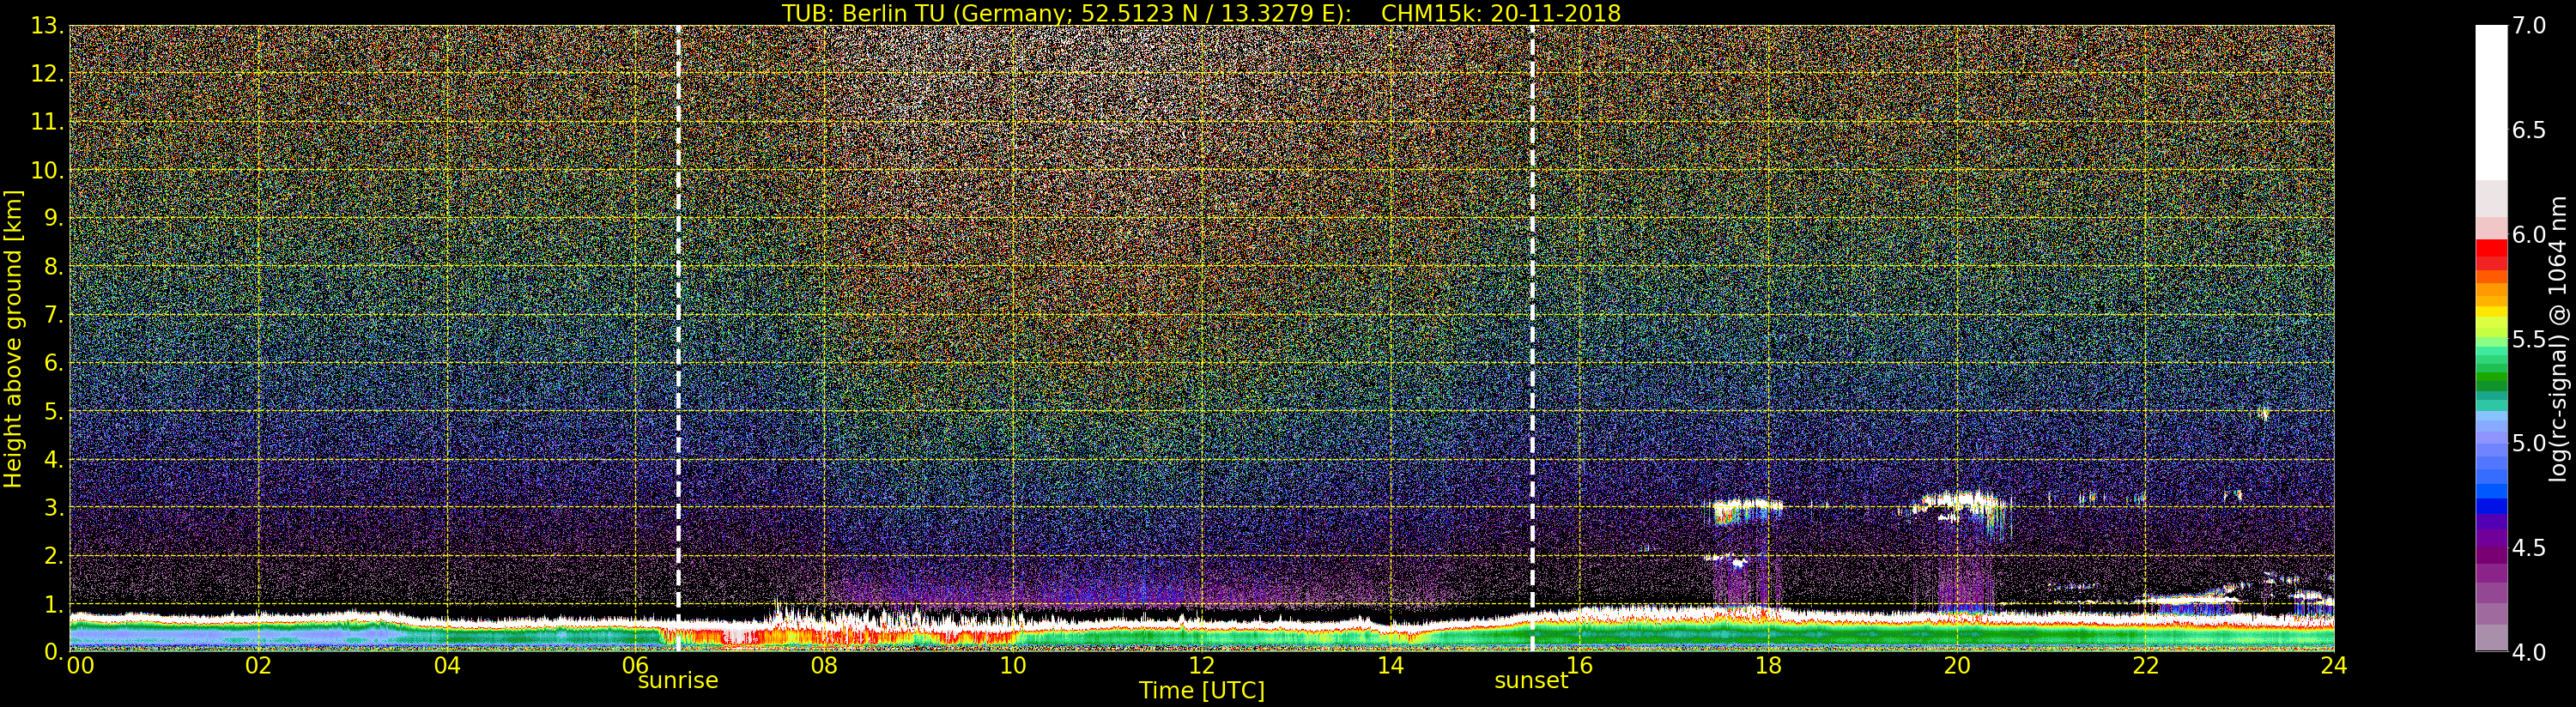Viewport: 2576px width, 707px height.
Task: Click the colorbar tick label '5.0'
Action: point(2529,444)
